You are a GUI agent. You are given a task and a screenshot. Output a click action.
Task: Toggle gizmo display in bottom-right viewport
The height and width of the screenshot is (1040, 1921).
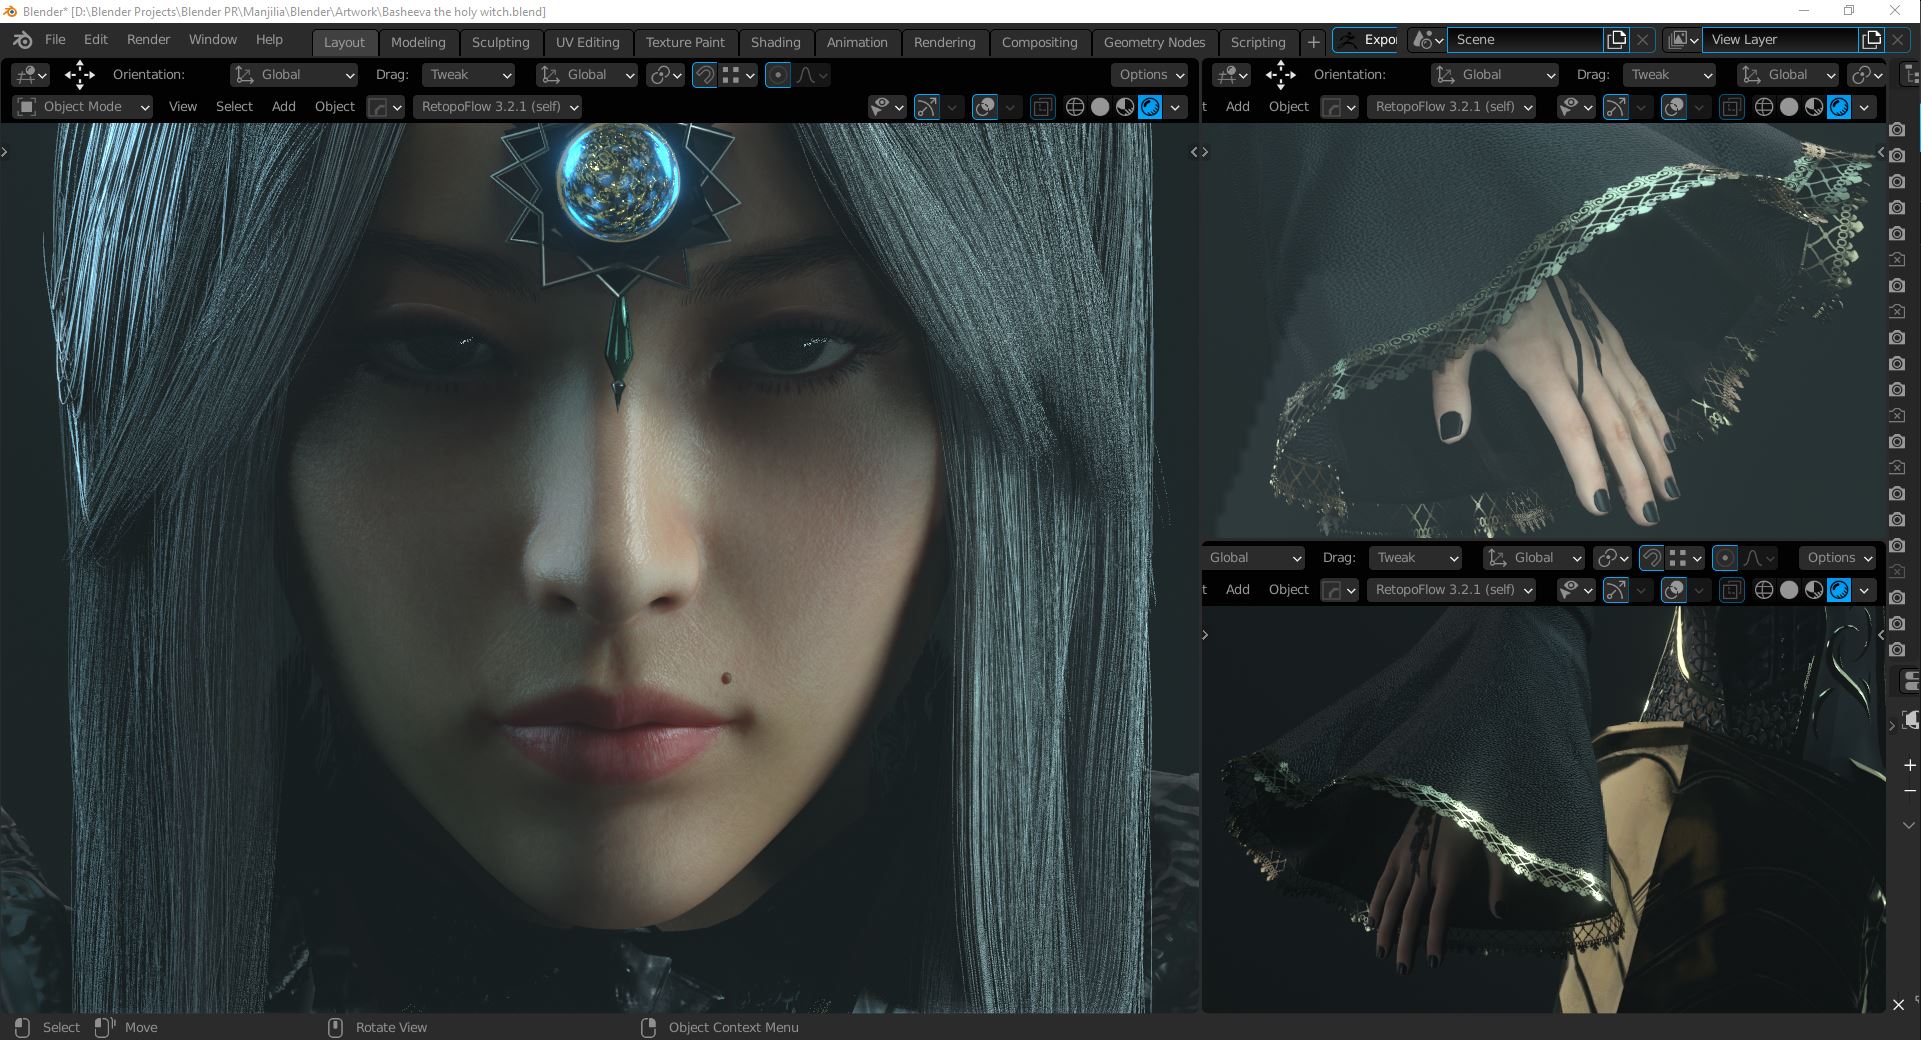click(x=1616, y=590)
